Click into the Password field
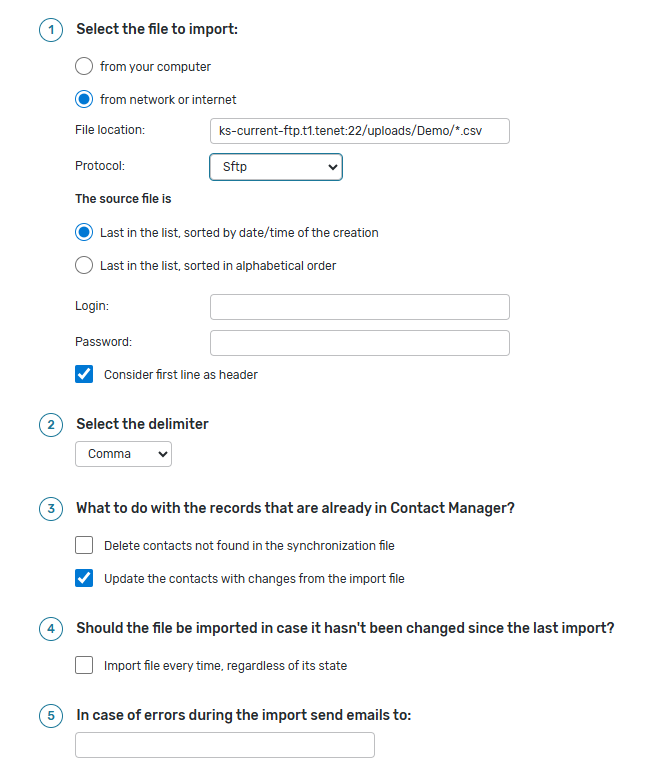This screenshot has height=771, width=657. [x=359, y=343]
